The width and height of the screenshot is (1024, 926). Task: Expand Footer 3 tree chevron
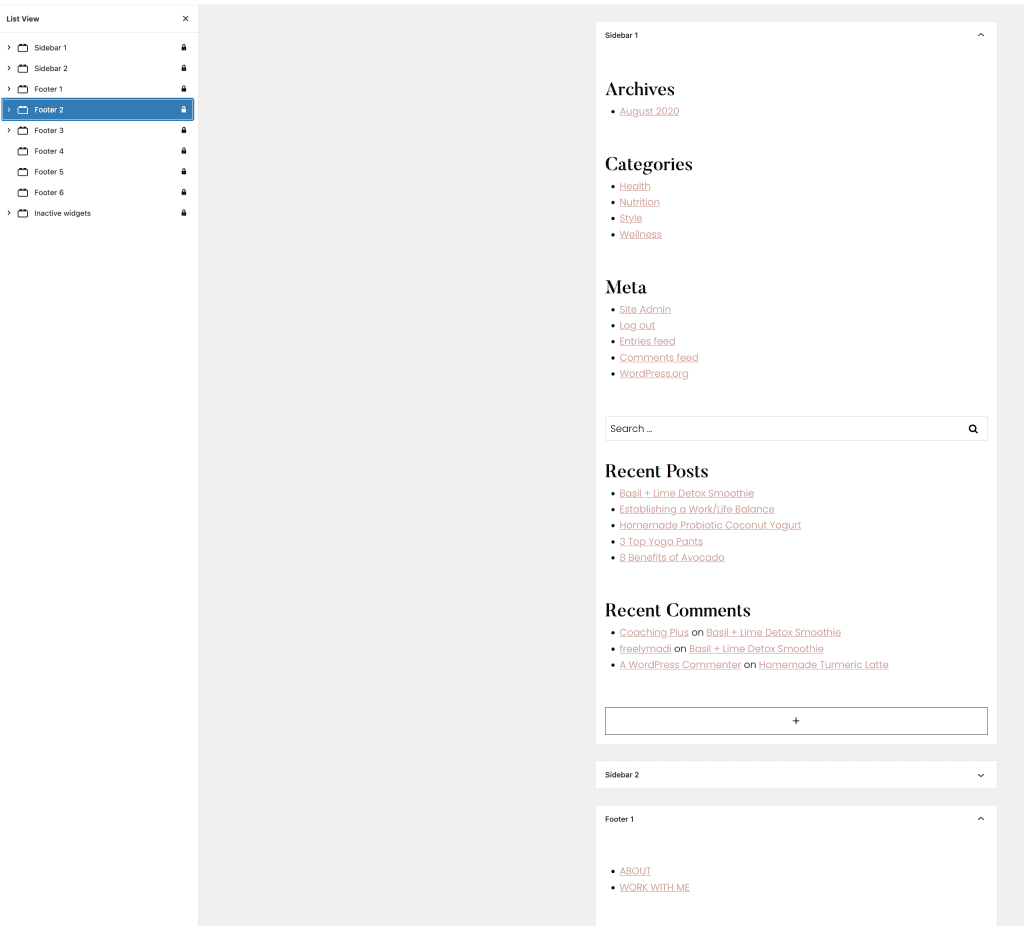click(8, 131)
